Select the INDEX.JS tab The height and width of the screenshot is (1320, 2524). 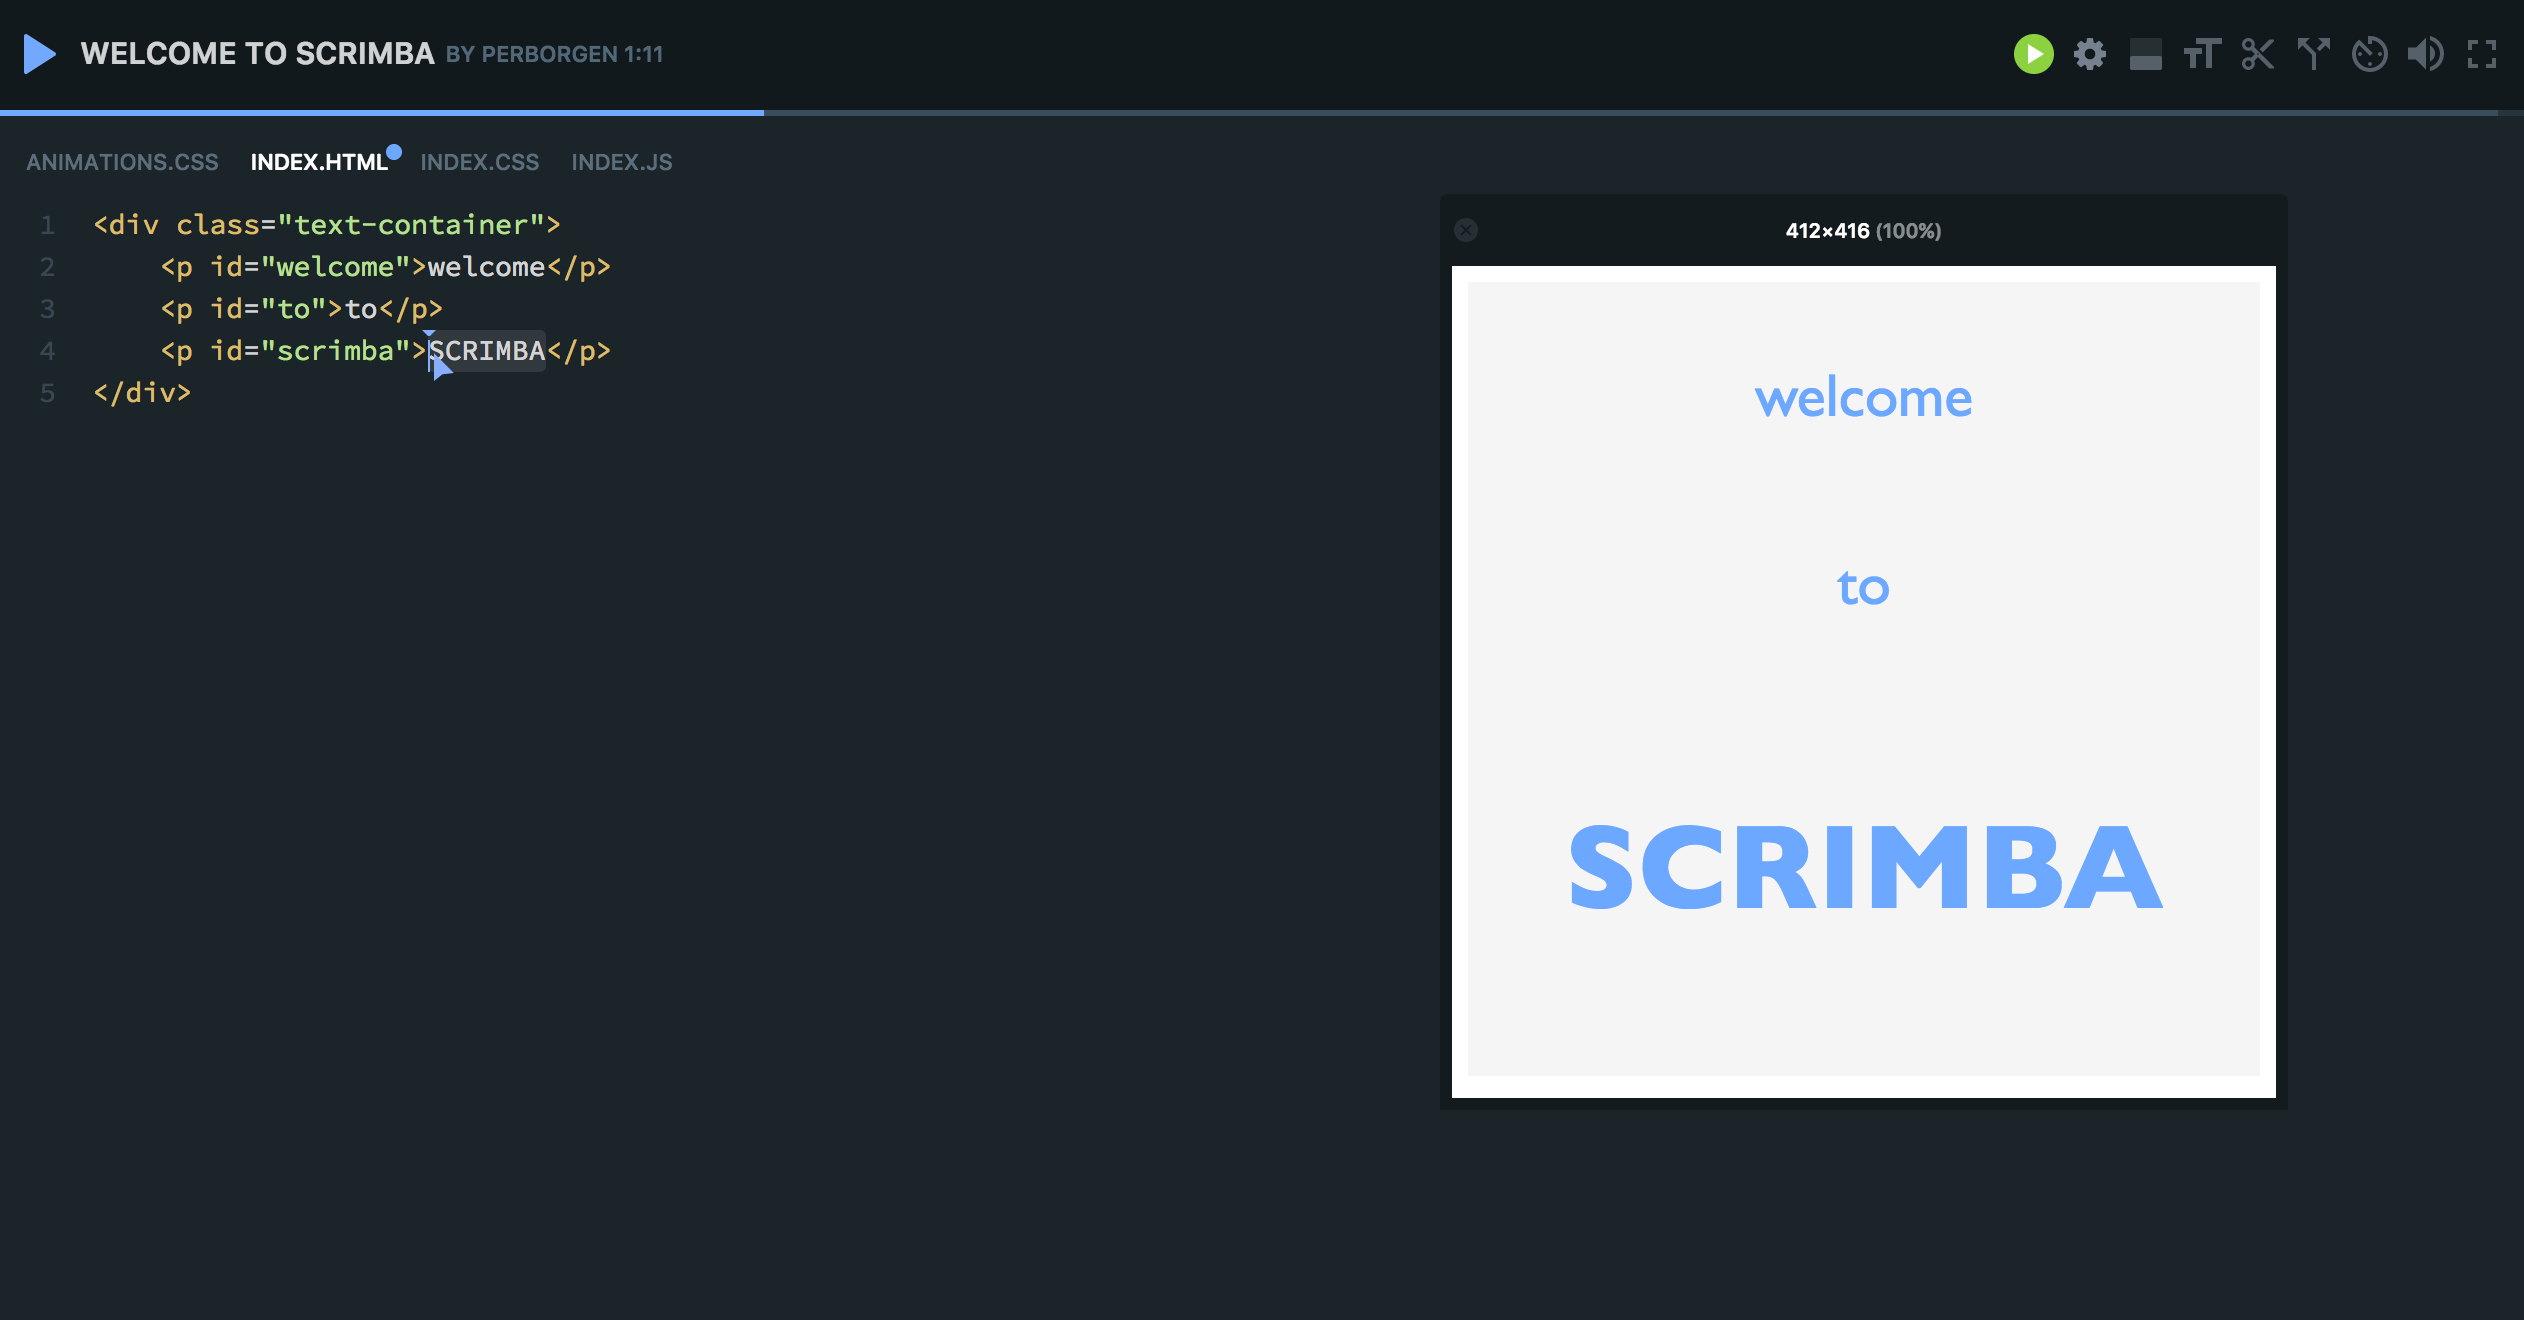pyautogui.click(x=622, y=161)
